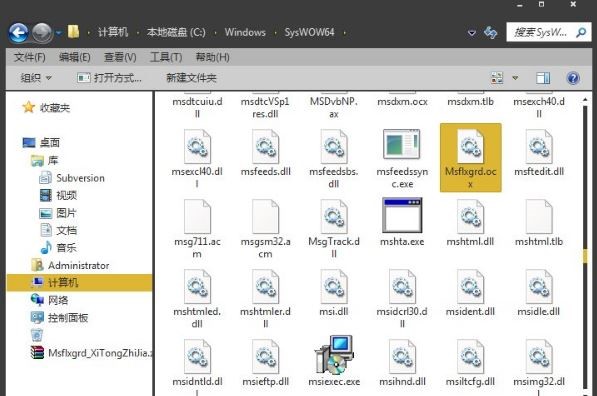Open the 组织 dropdown
Viewport: 597px width, 396px height.
(36, 78)
